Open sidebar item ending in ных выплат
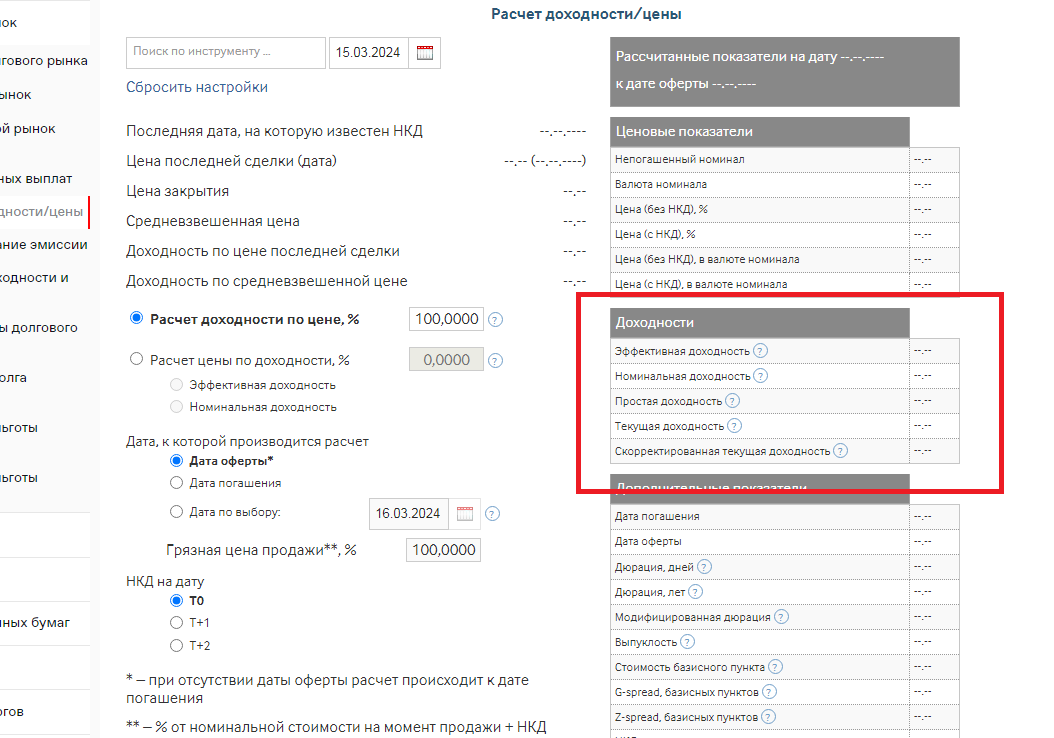 point(36,179)
